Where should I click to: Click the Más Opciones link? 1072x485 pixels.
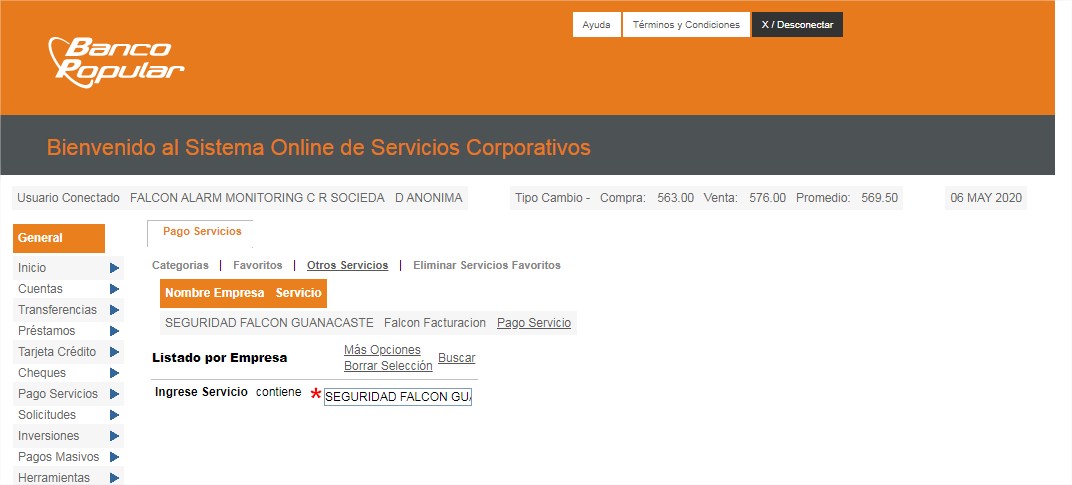382,350
